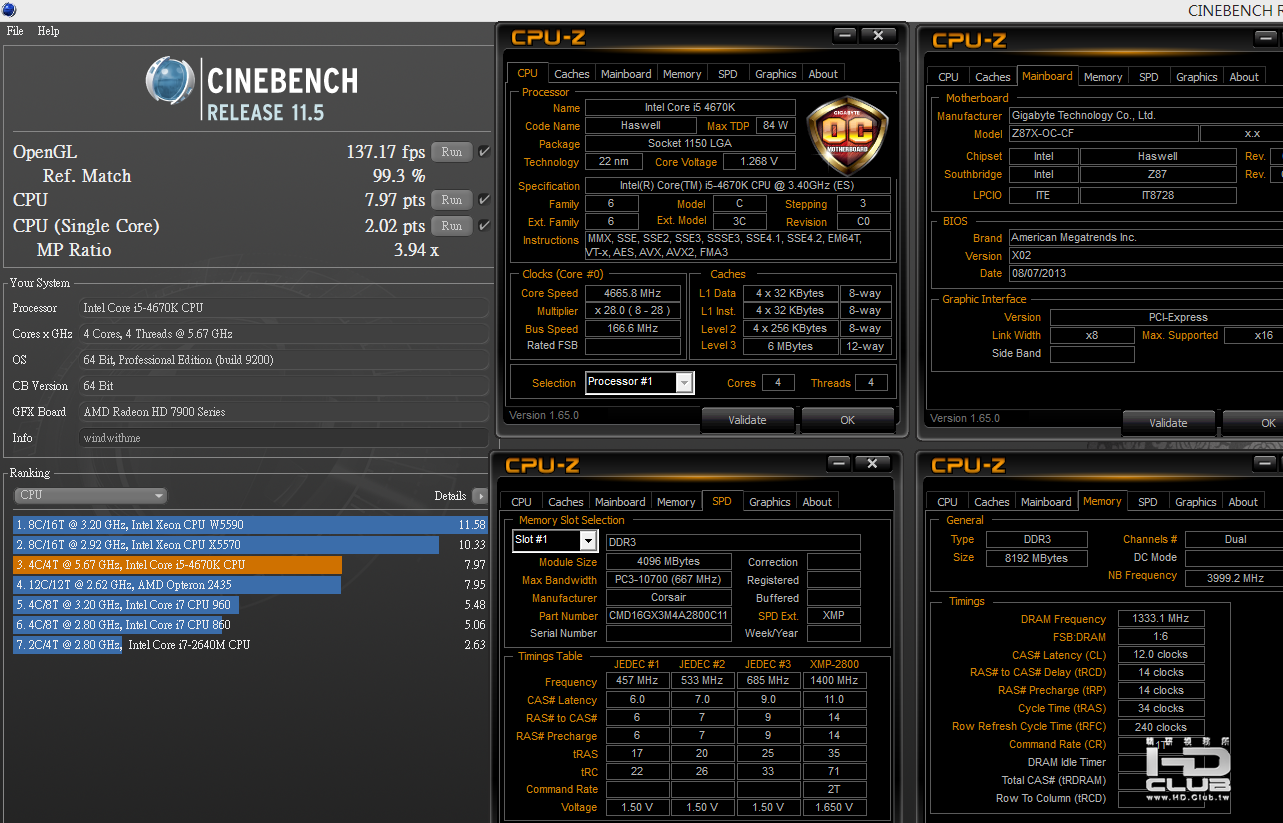
Task: Open SPD tab in the Core i5 4670K CPU-Z window
Action: 728,74
